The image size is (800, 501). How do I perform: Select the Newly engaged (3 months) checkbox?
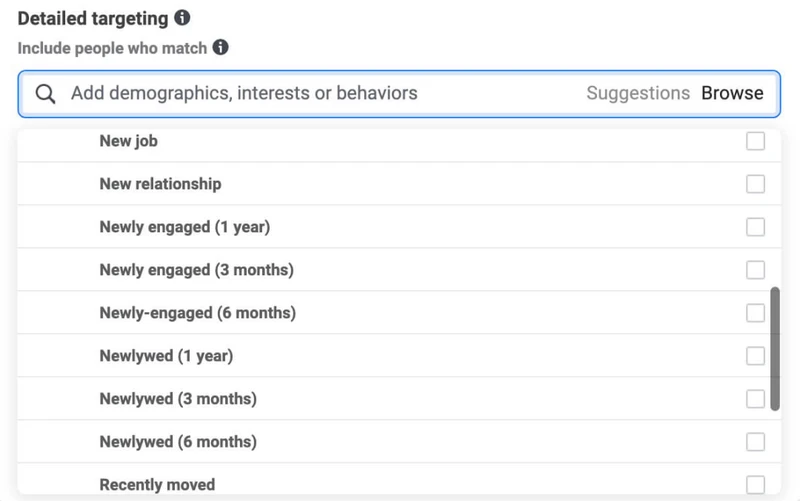[755, 270]
